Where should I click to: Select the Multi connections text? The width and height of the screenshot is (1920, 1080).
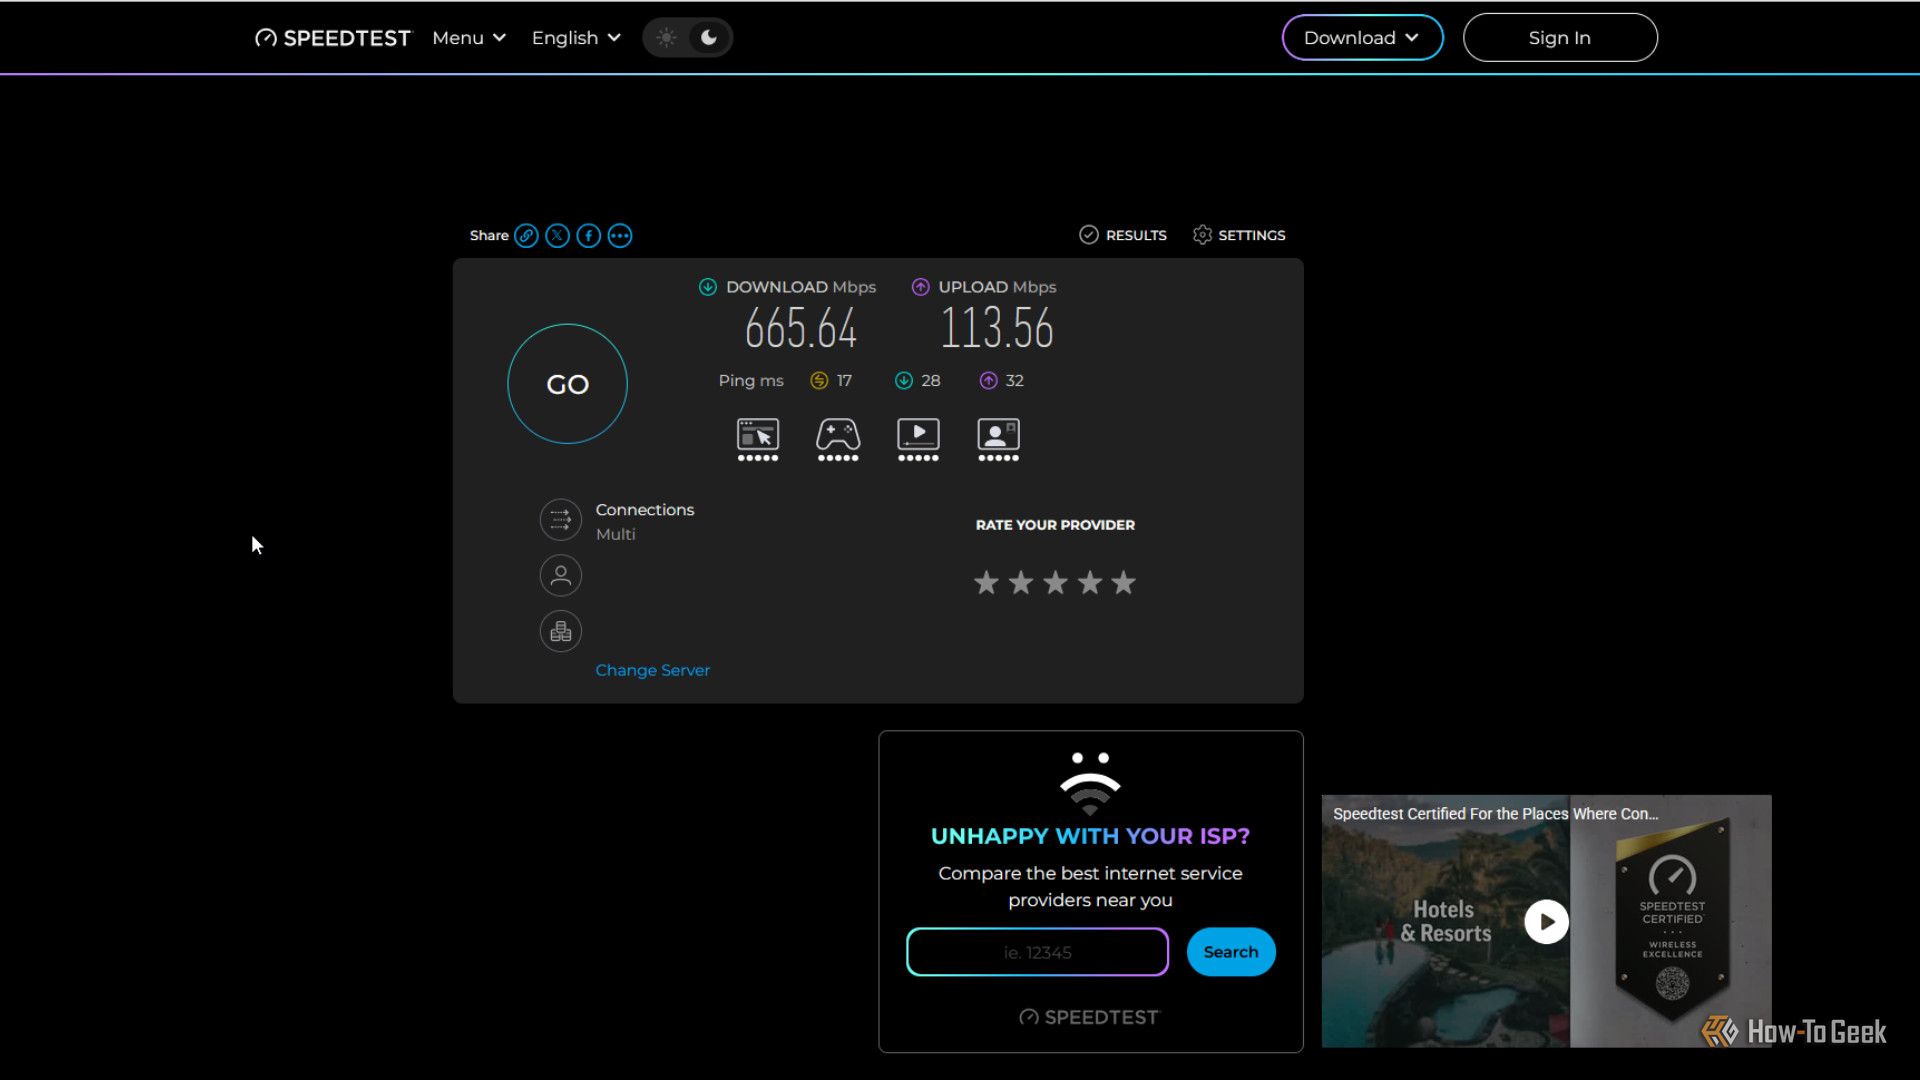pos(615,535)
